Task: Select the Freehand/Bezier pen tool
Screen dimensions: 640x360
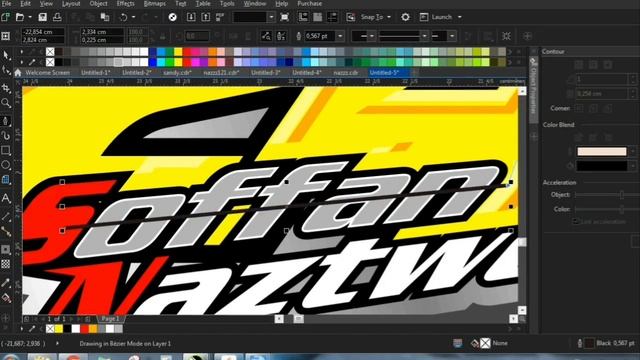Action: (6, 121)
